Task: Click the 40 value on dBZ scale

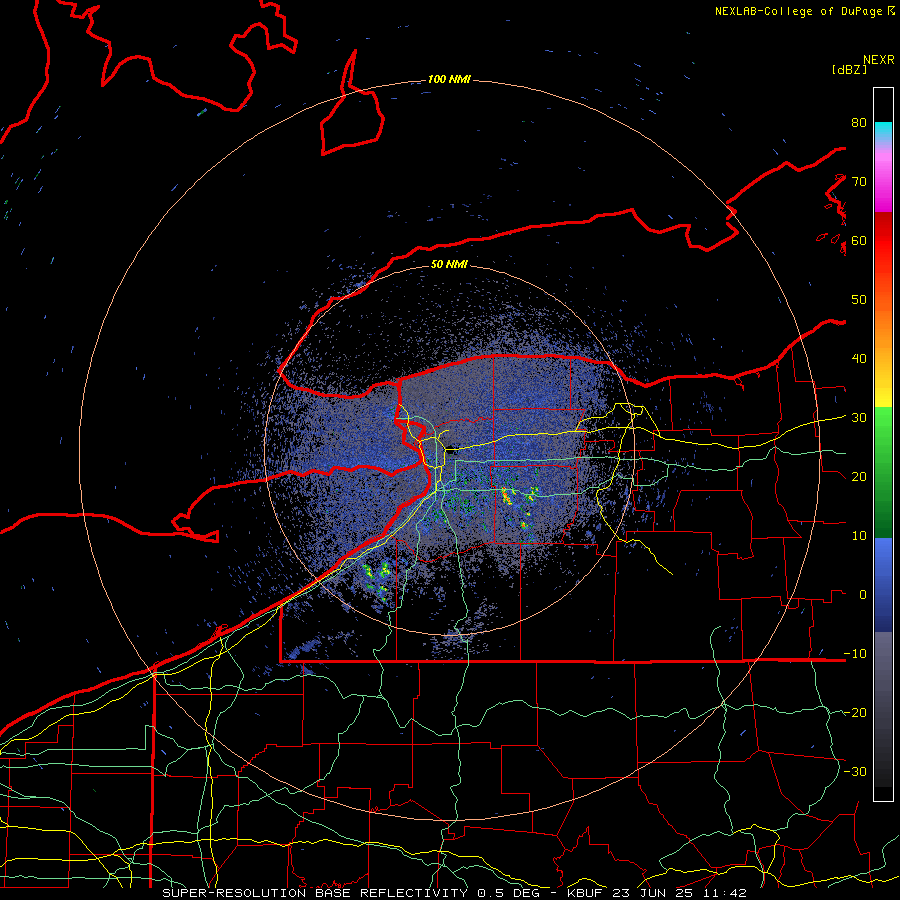Action: 859,359
